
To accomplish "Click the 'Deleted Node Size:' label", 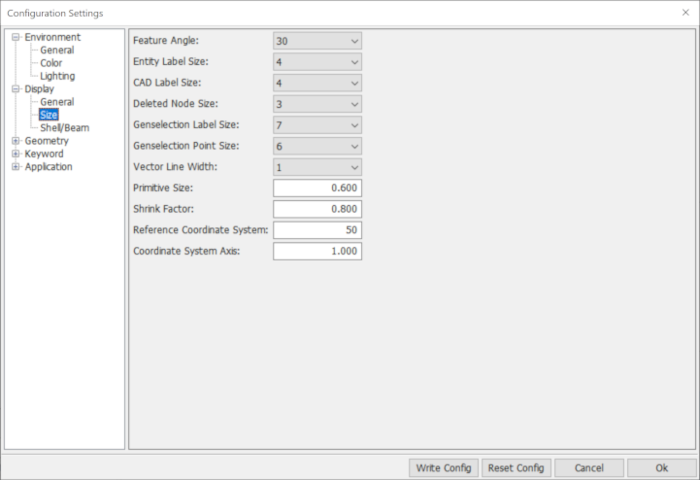I will tap(175, 104).
